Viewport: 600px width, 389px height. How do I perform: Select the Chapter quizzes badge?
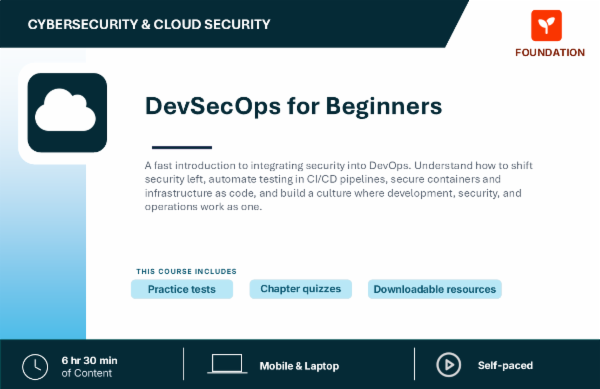point(301,289)
